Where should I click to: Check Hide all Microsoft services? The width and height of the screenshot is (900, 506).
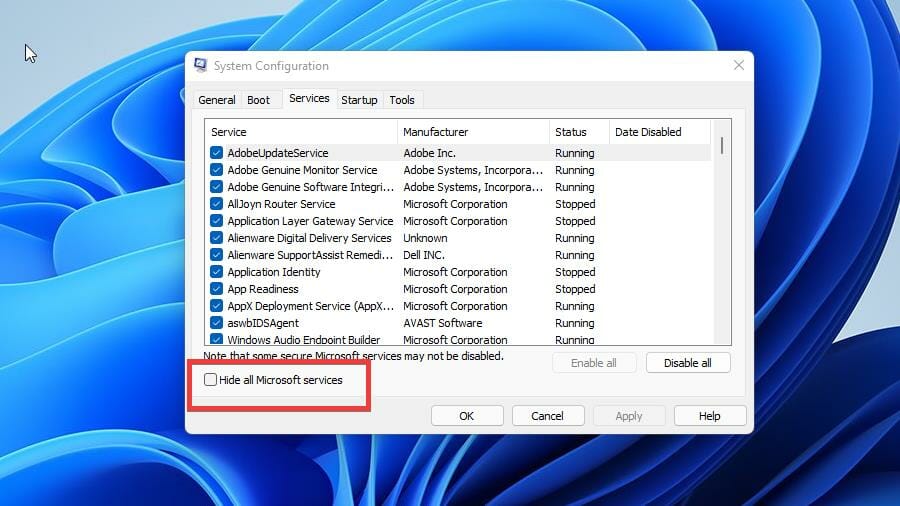pyautogui.click(x=211, y=380)
